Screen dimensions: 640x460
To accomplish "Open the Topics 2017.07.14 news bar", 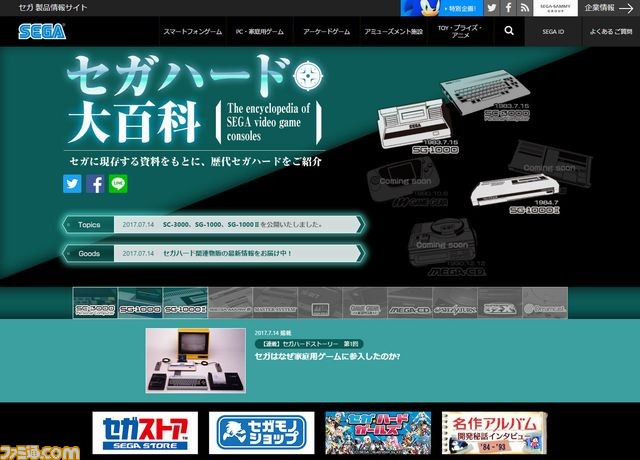I will click(213, 224).
